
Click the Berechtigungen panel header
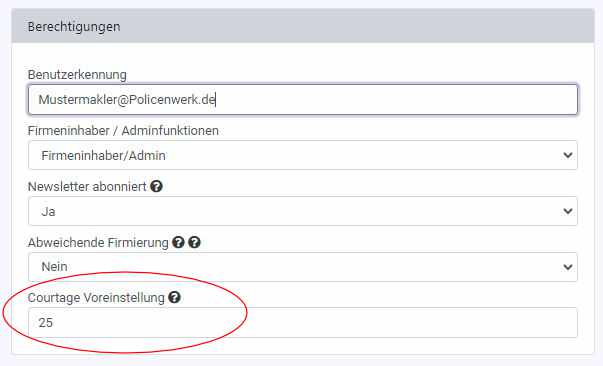tap(303, 26)
